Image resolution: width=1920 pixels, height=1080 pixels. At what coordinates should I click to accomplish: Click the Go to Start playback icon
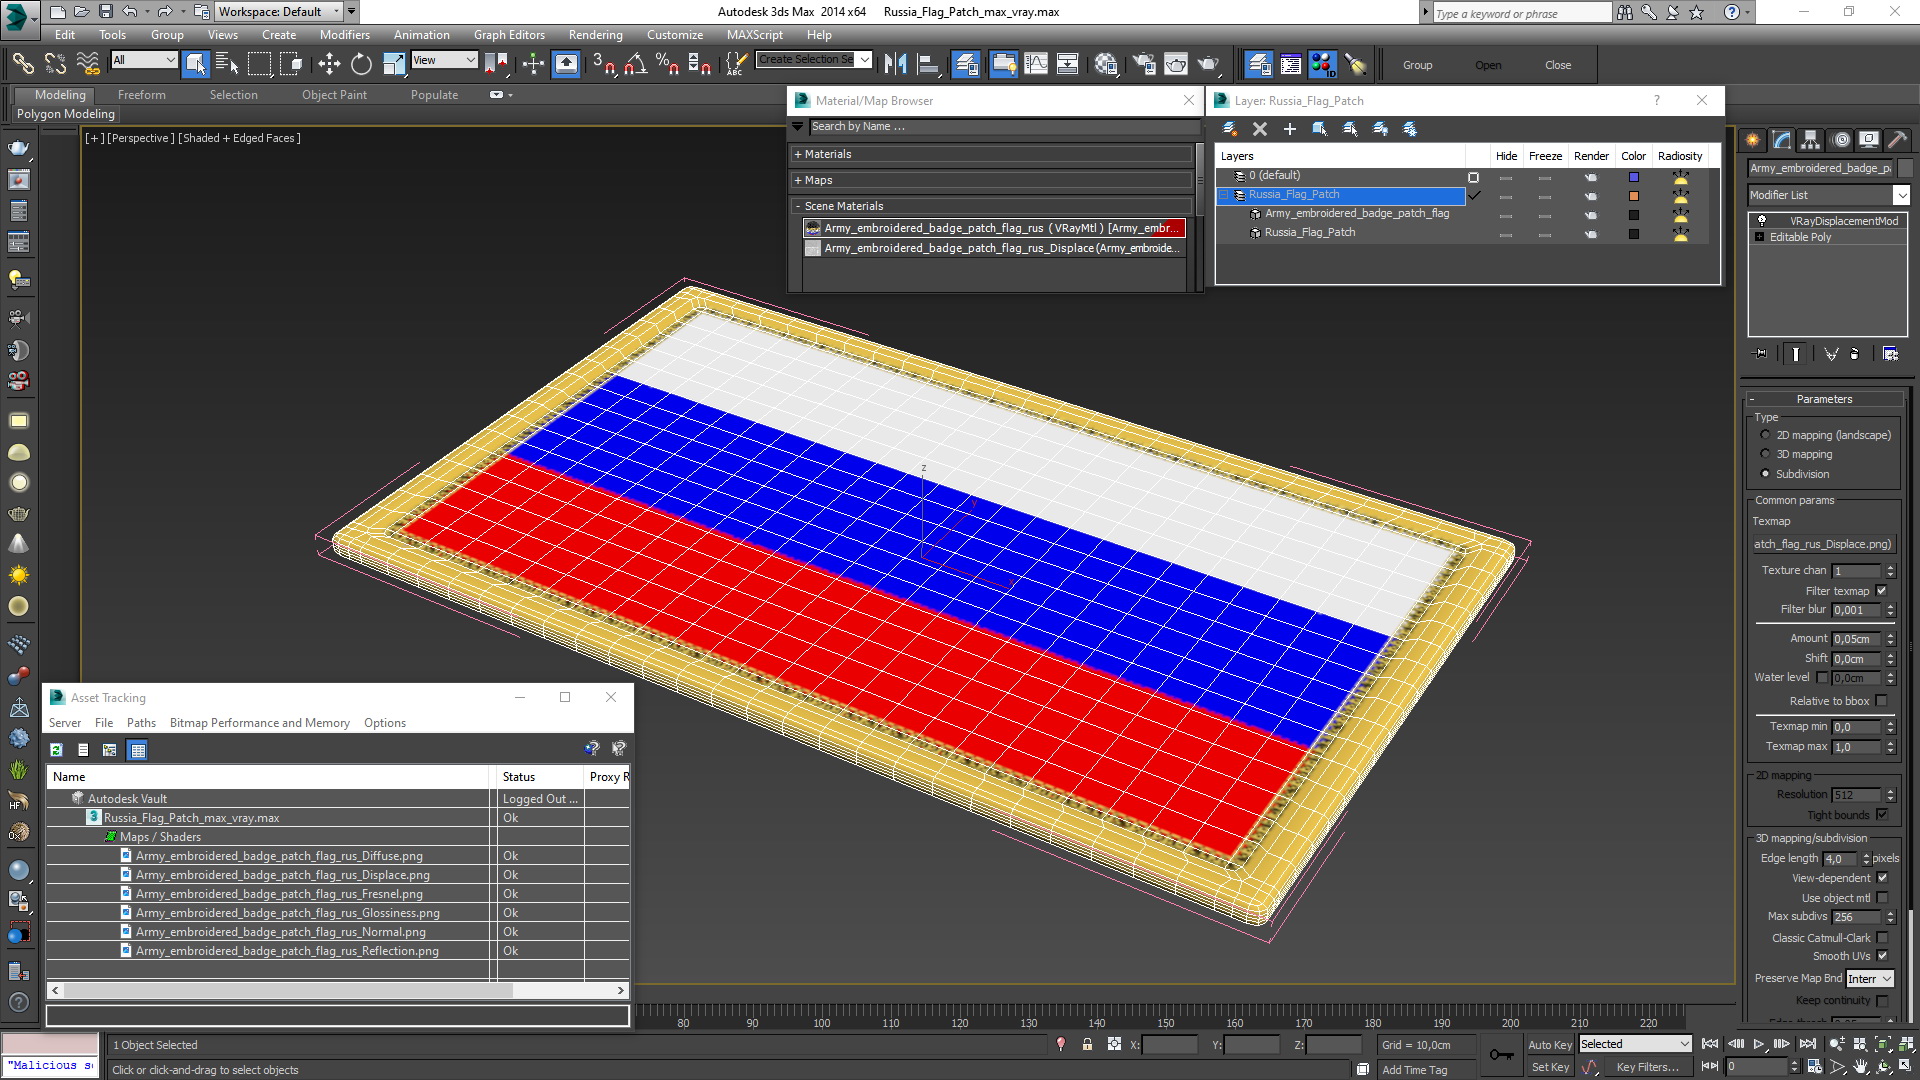coord(1710,1044)
